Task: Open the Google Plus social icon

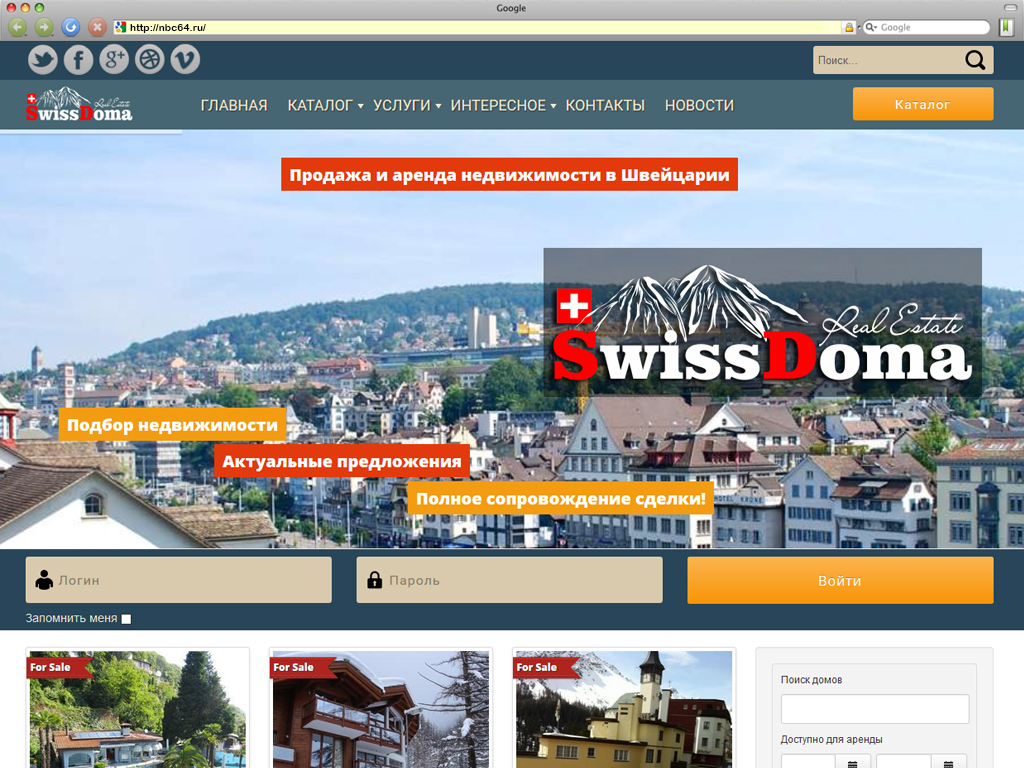Action: pyautogui.click(x=114, y=59)
